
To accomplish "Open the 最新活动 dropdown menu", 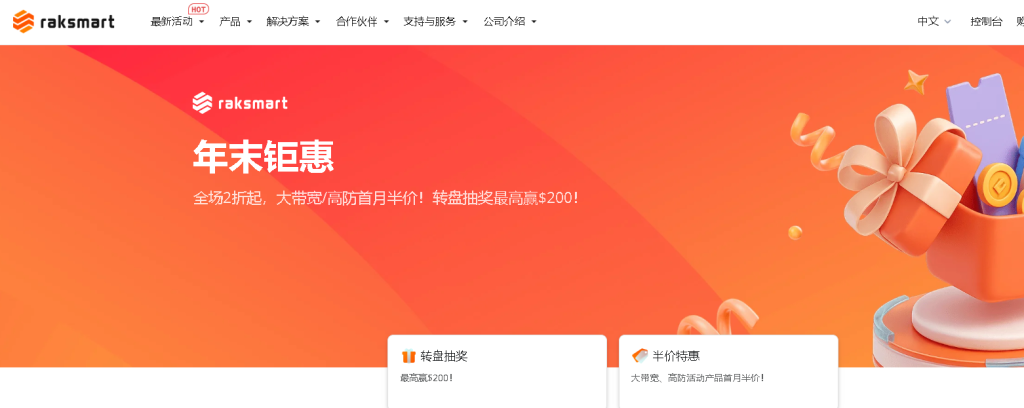I will (x=178, y=22).
